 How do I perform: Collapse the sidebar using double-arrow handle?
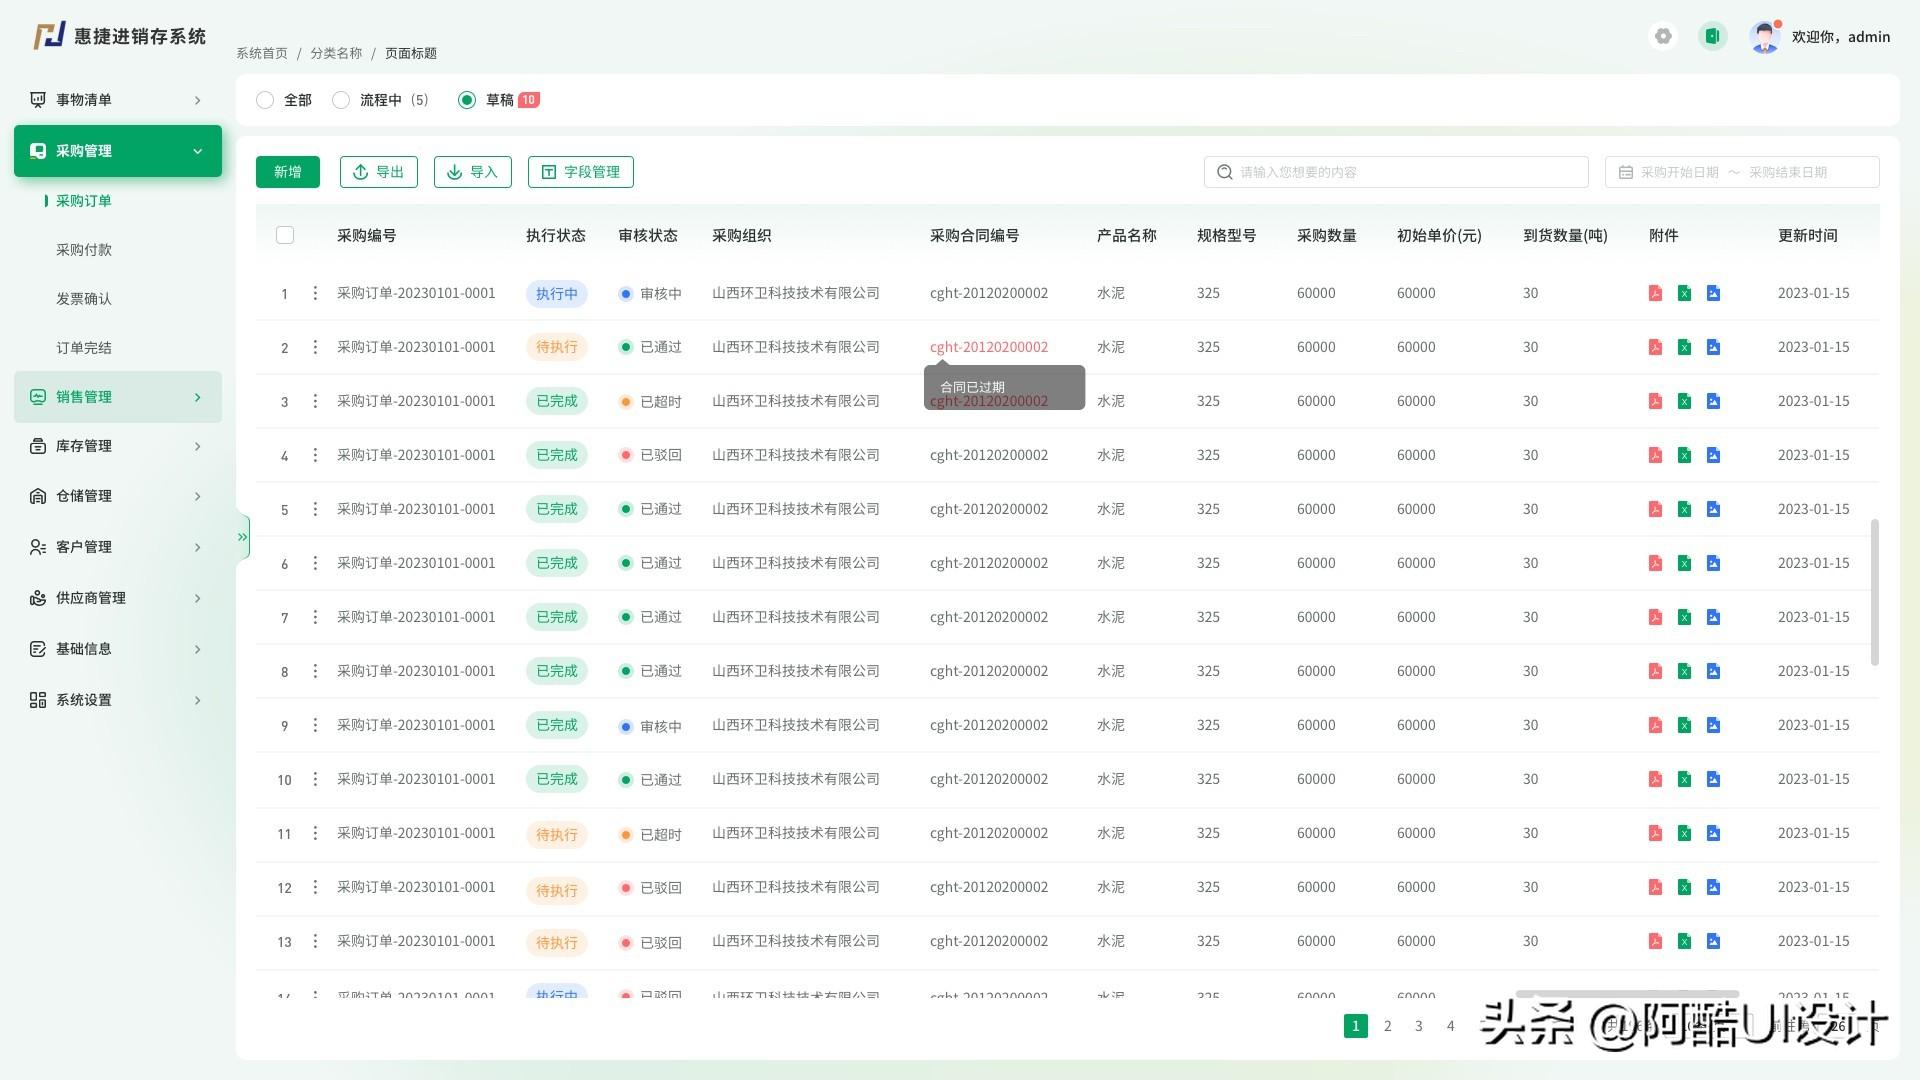tap(242, 537)
